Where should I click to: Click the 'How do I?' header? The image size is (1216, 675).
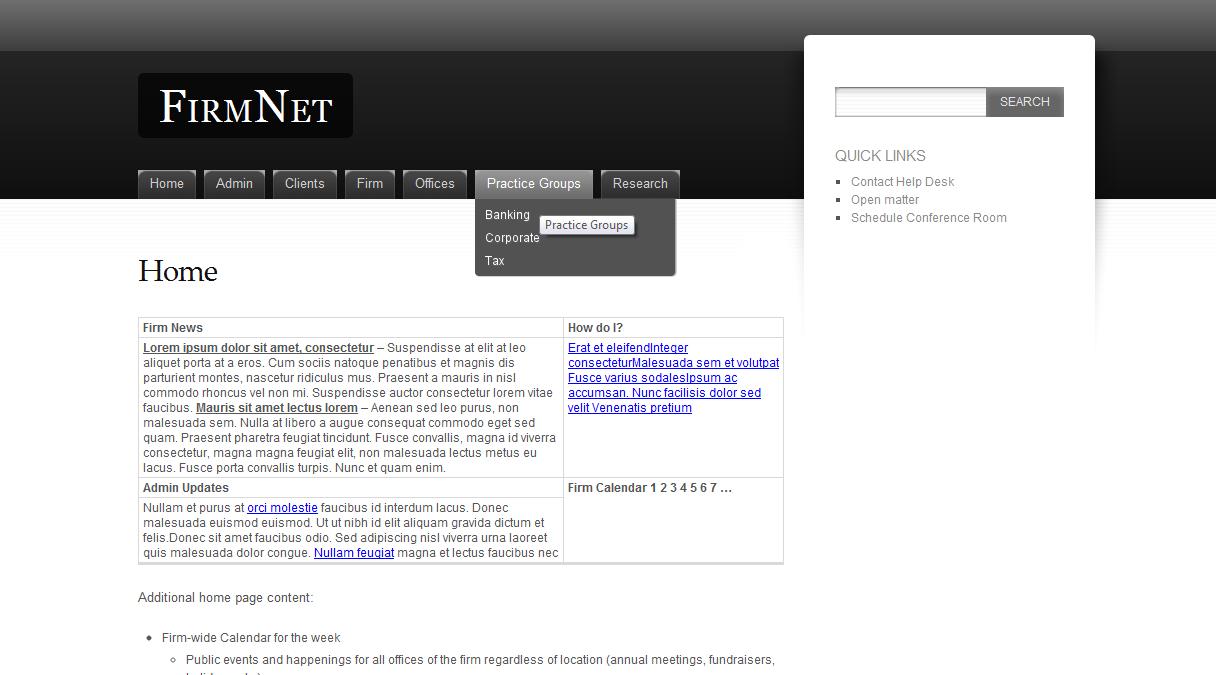coord(595,328)
